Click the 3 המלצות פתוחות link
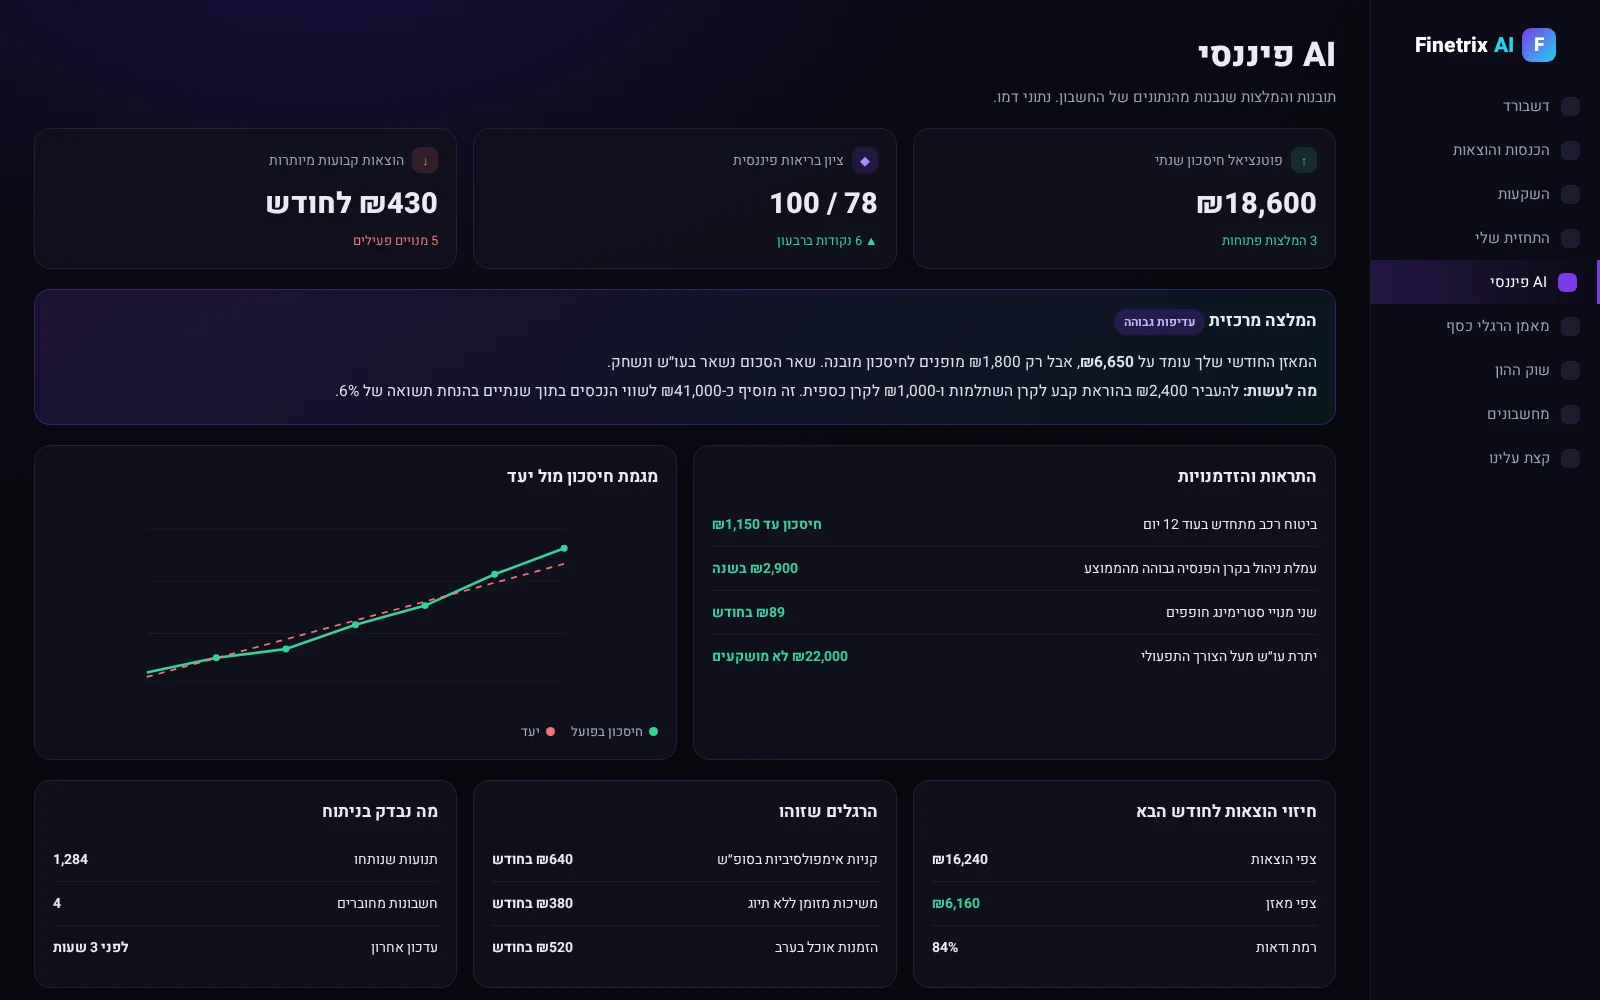This screenshot has height=1000, width=1600. (x=1269, y=241)
